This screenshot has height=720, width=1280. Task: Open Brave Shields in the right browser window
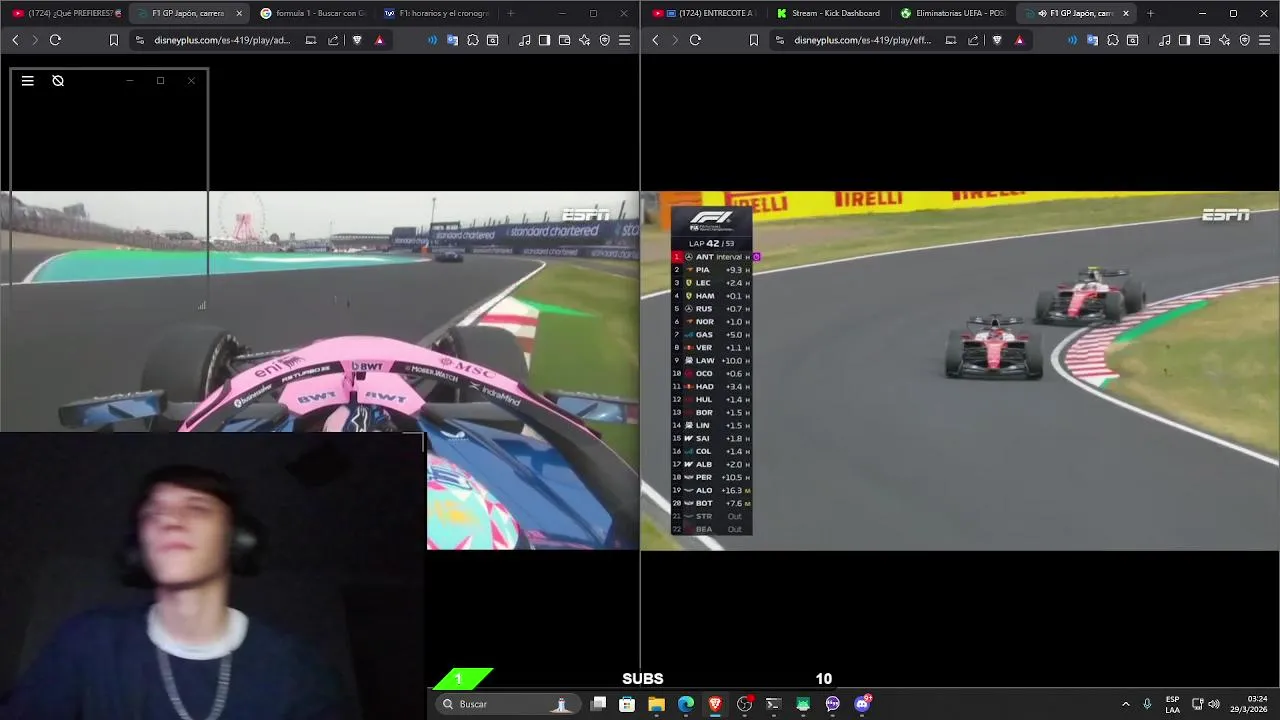[x=998, y=40]
